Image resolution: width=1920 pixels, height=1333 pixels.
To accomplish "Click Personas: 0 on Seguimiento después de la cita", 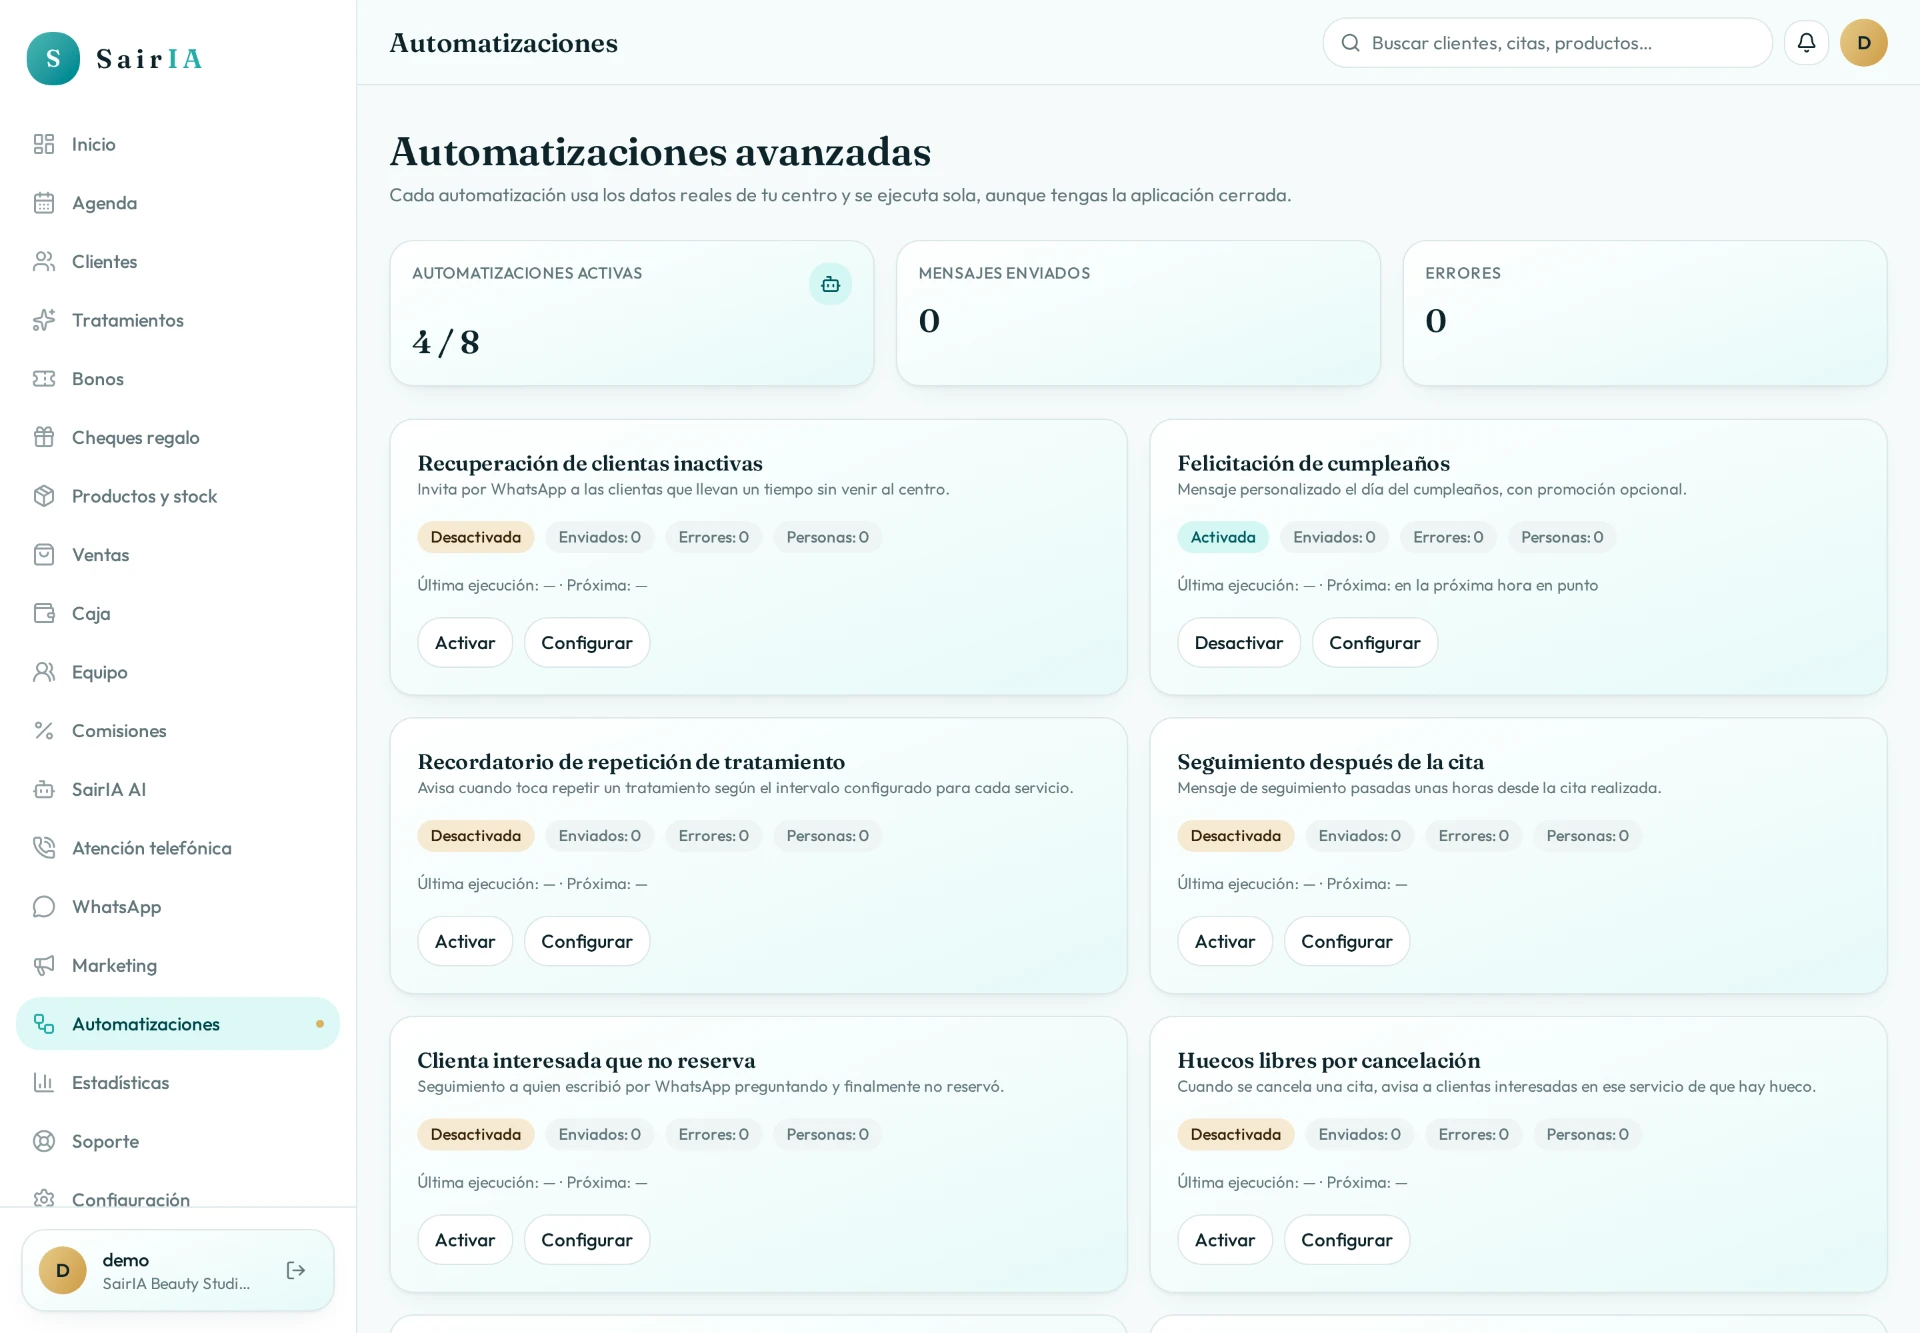I will pyautogui.click(x=1587, y=836).
